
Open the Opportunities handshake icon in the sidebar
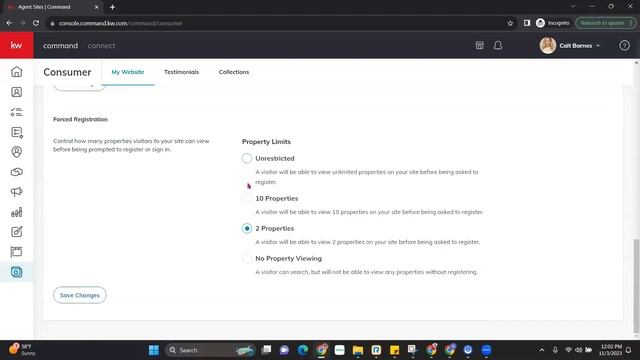point(16,172)
